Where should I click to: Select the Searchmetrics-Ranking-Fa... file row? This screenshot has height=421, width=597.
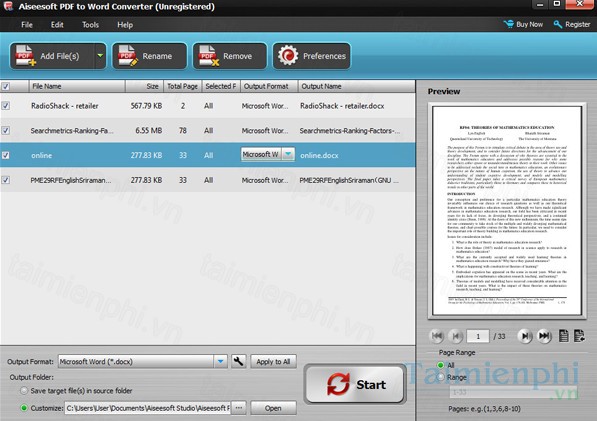pyautogui.click(x=208, y=131)
